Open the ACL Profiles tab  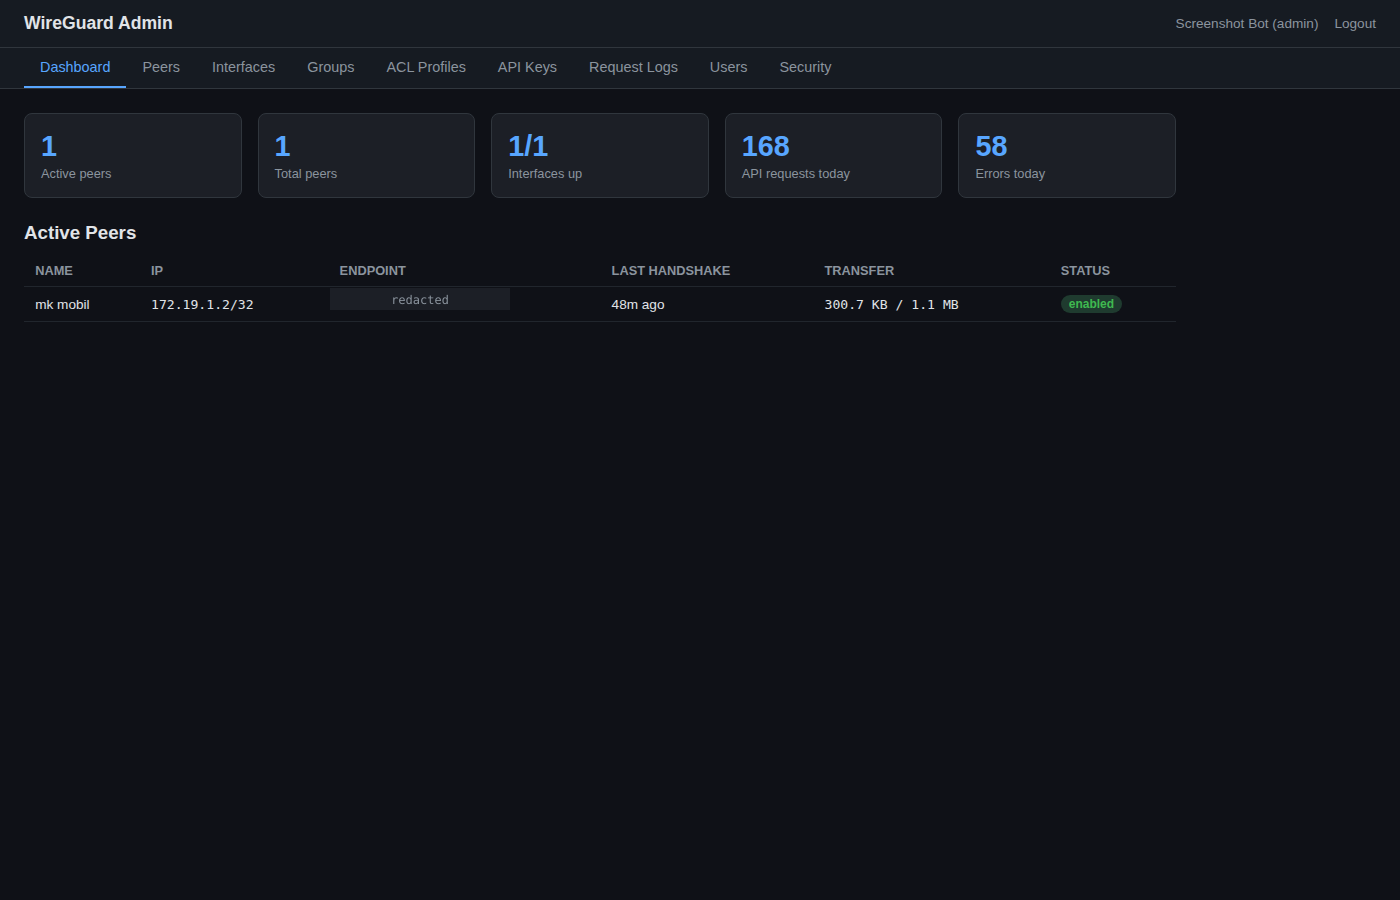click(426, 67)
